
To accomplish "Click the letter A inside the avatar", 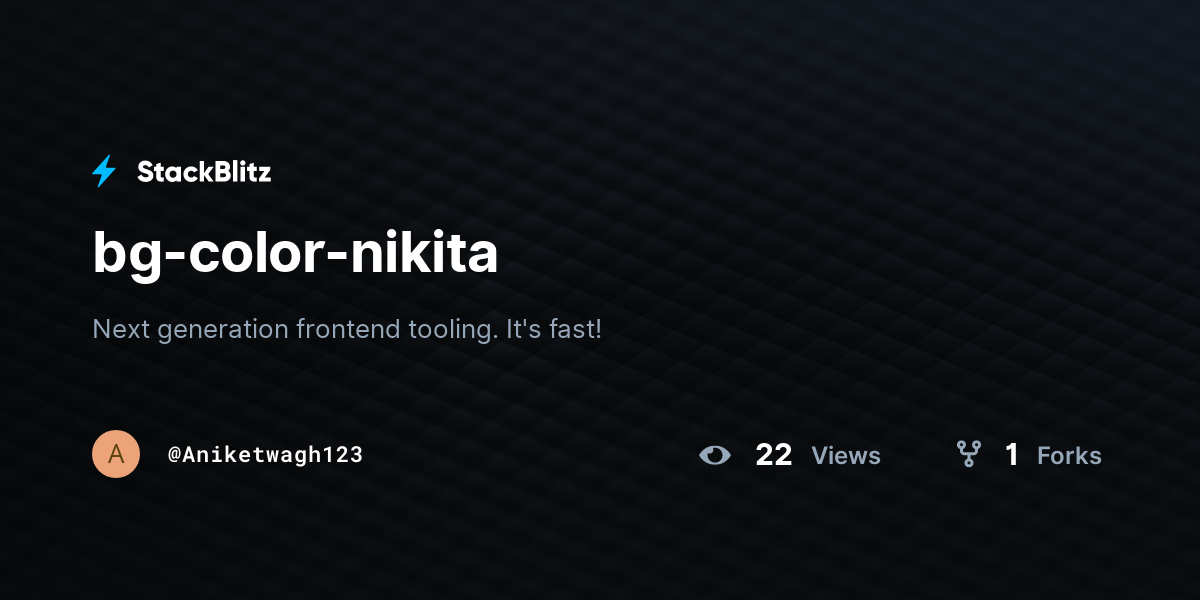I will [x=116, y=454].
